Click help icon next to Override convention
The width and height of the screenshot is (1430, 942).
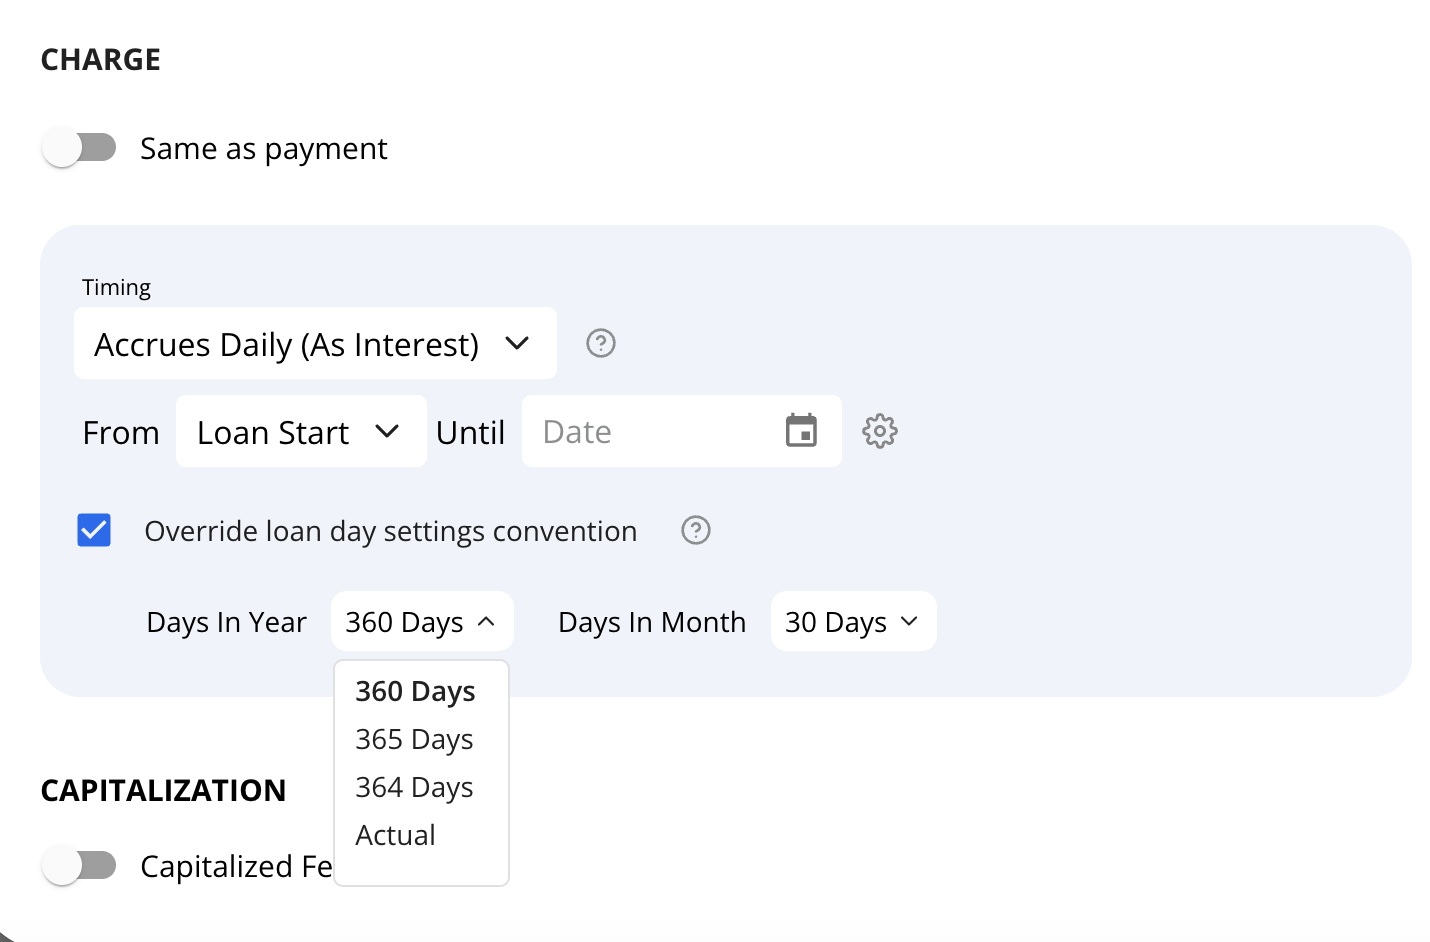pyautogui.click(x=696, y=530)
